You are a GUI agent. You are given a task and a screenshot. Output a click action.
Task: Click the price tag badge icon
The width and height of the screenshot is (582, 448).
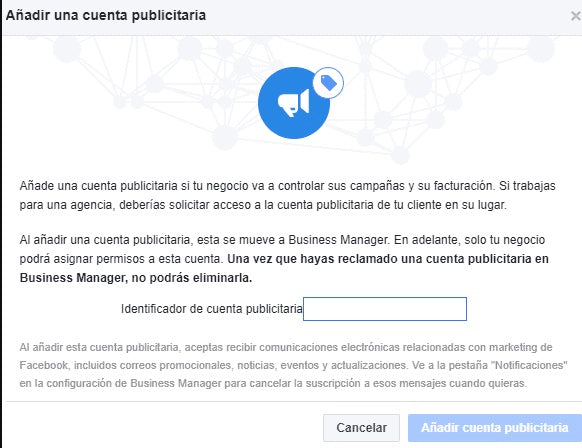pos(328,83)
